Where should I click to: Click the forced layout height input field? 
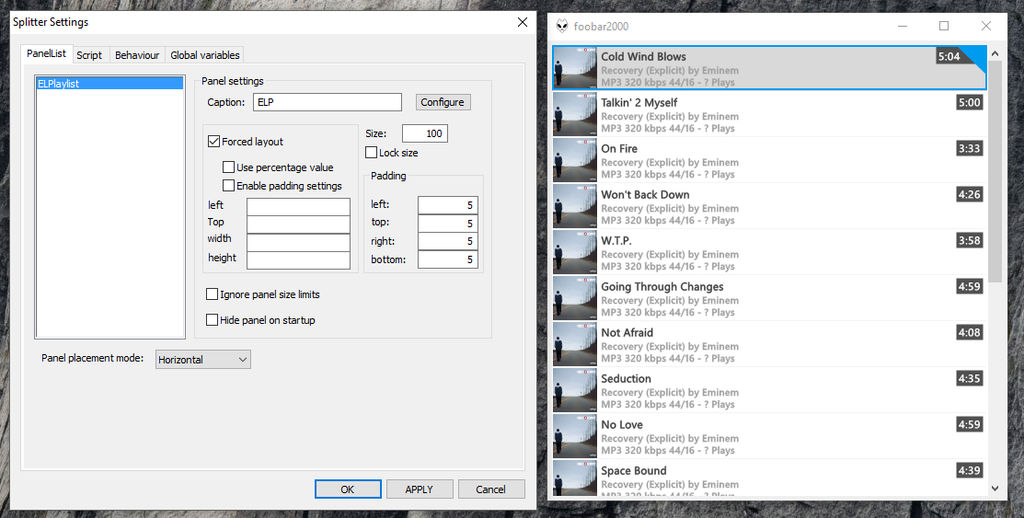298,259
